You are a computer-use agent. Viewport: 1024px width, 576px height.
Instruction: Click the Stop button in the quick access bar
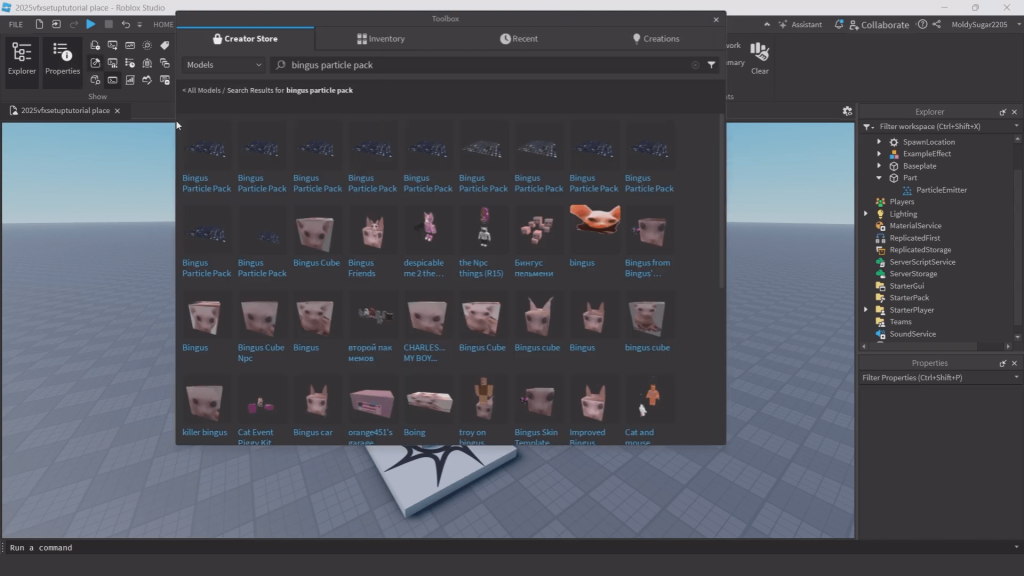pos(108,24)
